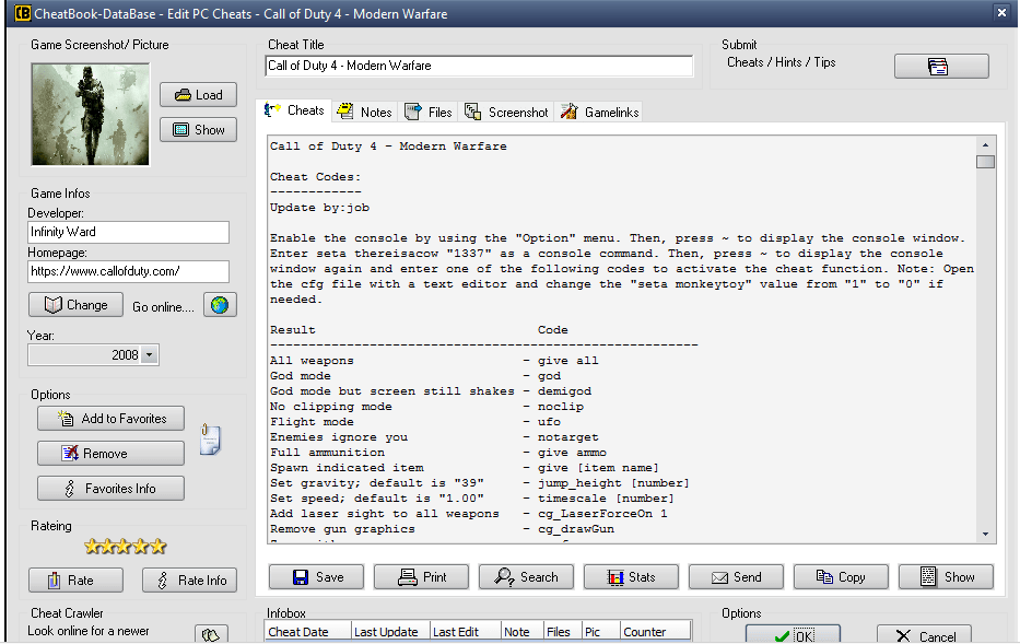
Task: Switch to the Screenshot tab
Action: [x=506, y=112]
